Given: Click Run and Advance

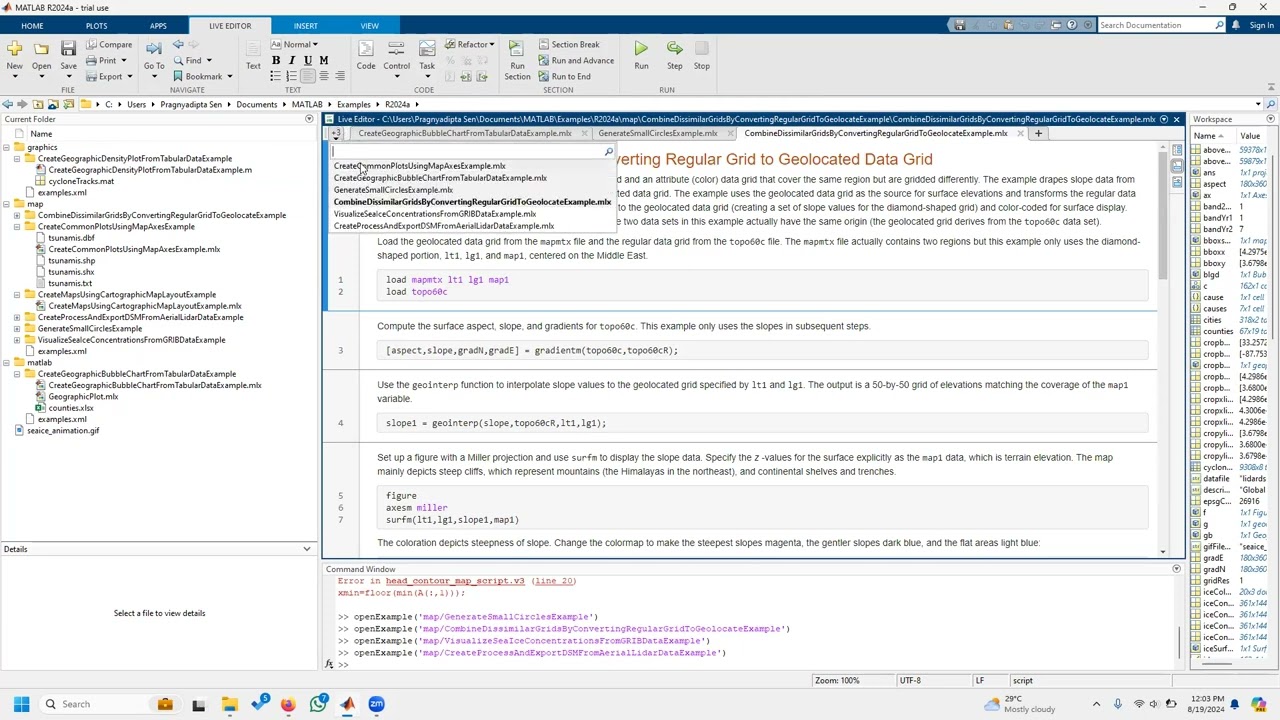Looking at the screenshot, I should pyautogui.click(x=576, y=60).
